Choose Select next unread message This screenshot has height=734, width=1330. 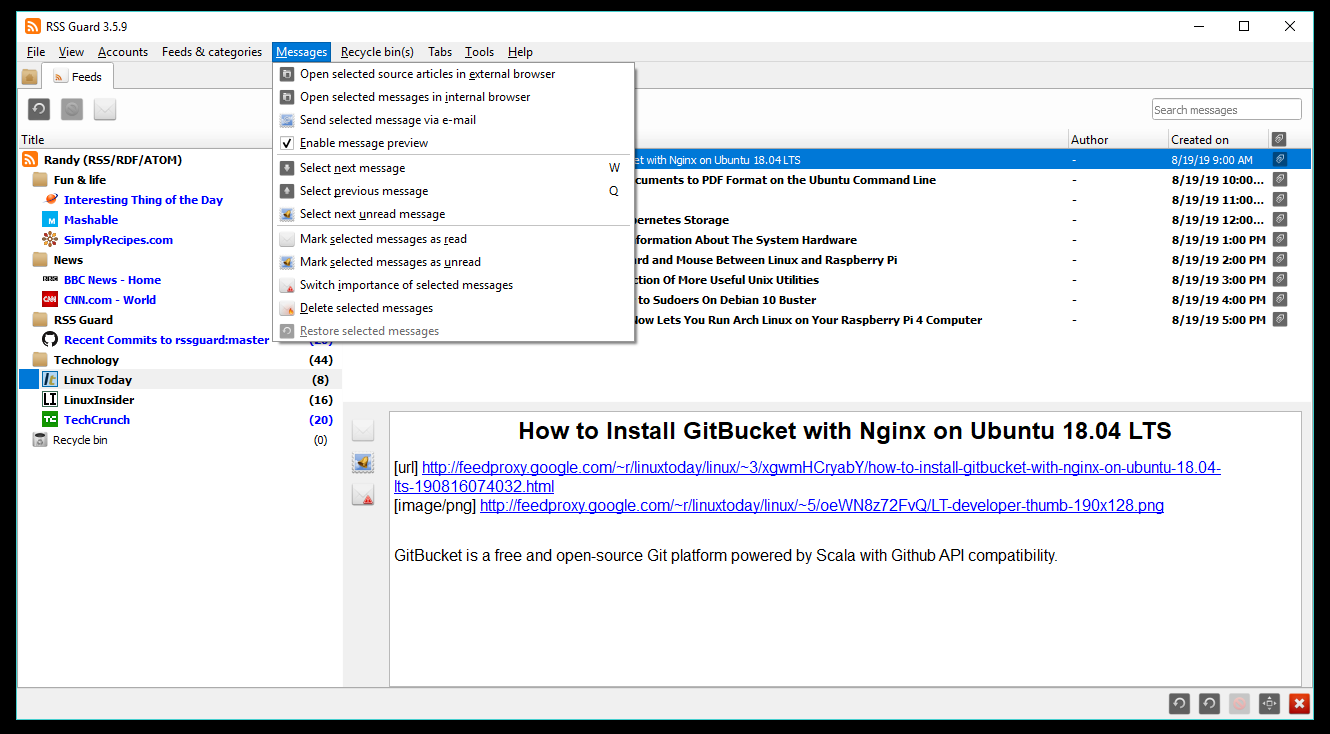tap(454, 214)
